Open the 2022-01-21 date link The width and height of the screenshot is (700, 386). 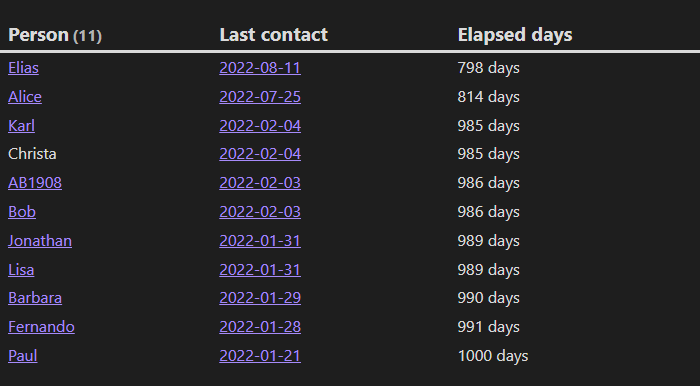click(260, 356)
